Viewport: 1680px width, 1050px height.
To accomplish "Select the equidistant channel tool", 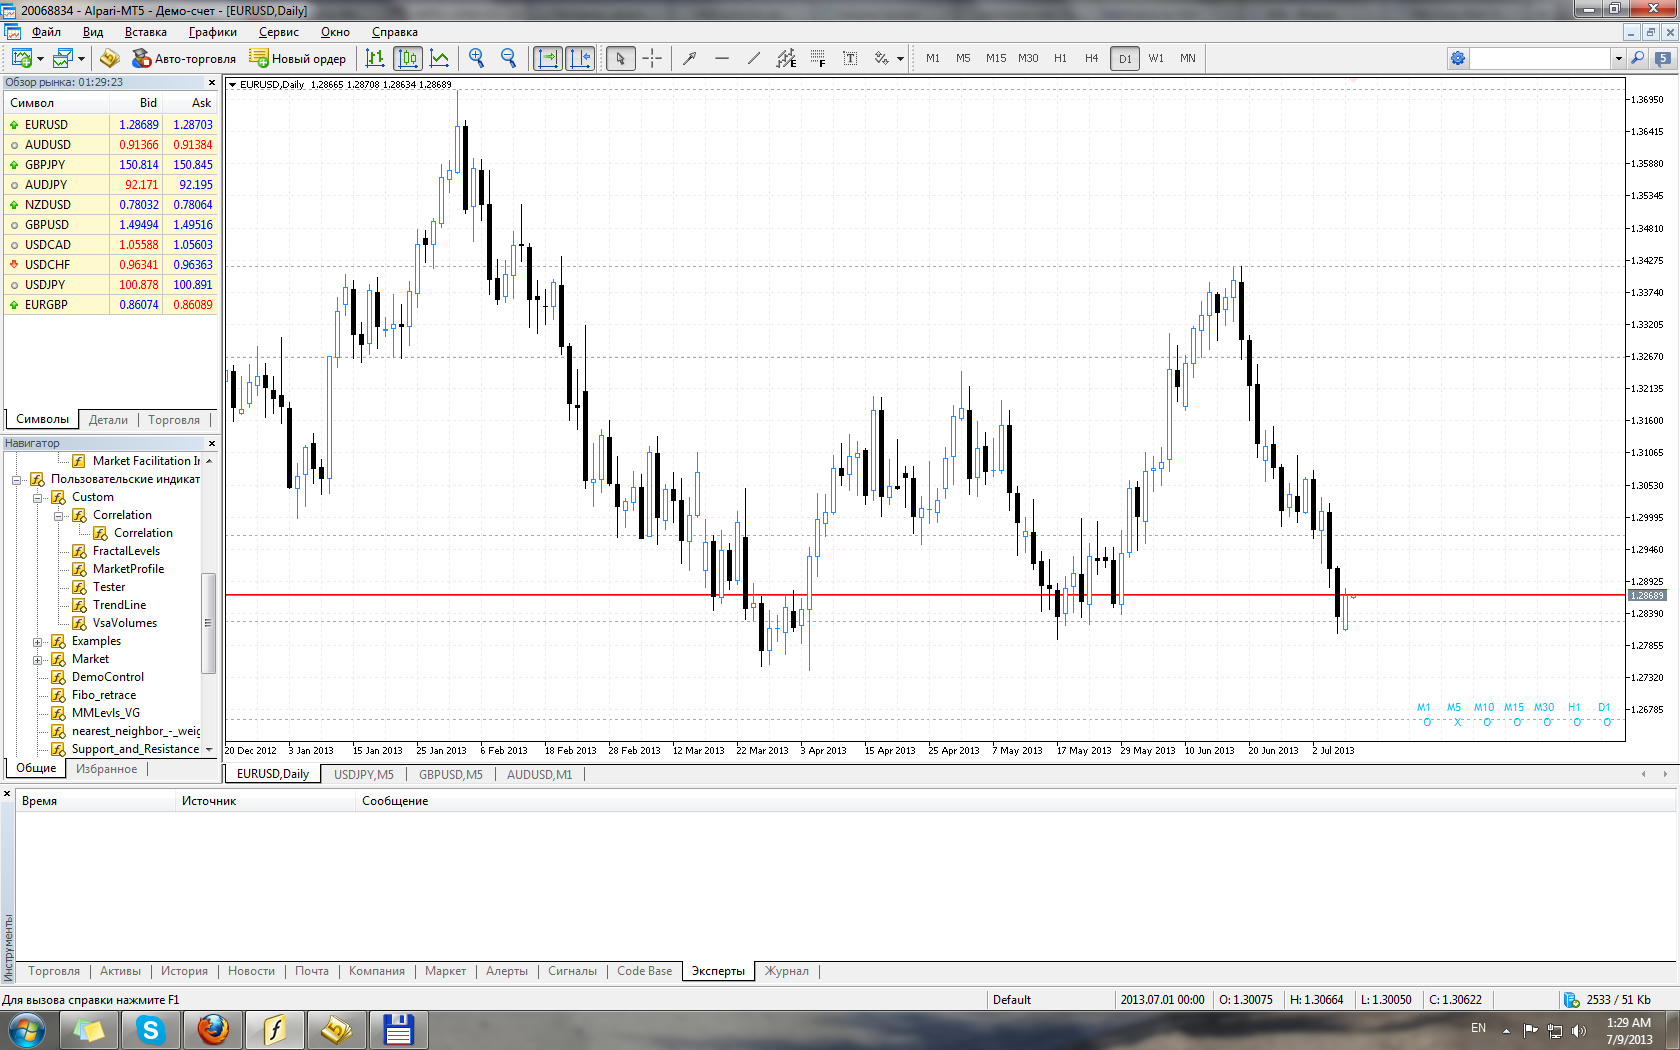I will point(786,58).
